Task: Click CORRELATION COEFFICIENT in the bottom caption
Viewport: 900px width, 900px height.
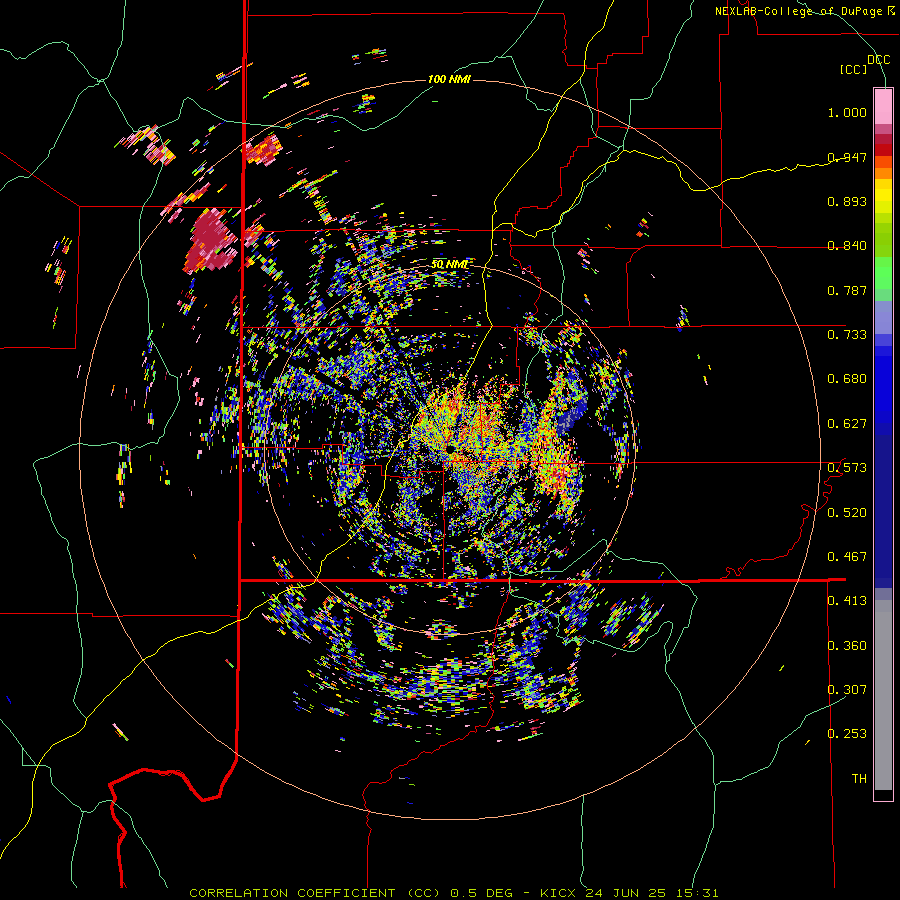Action: tap(292, 893)
